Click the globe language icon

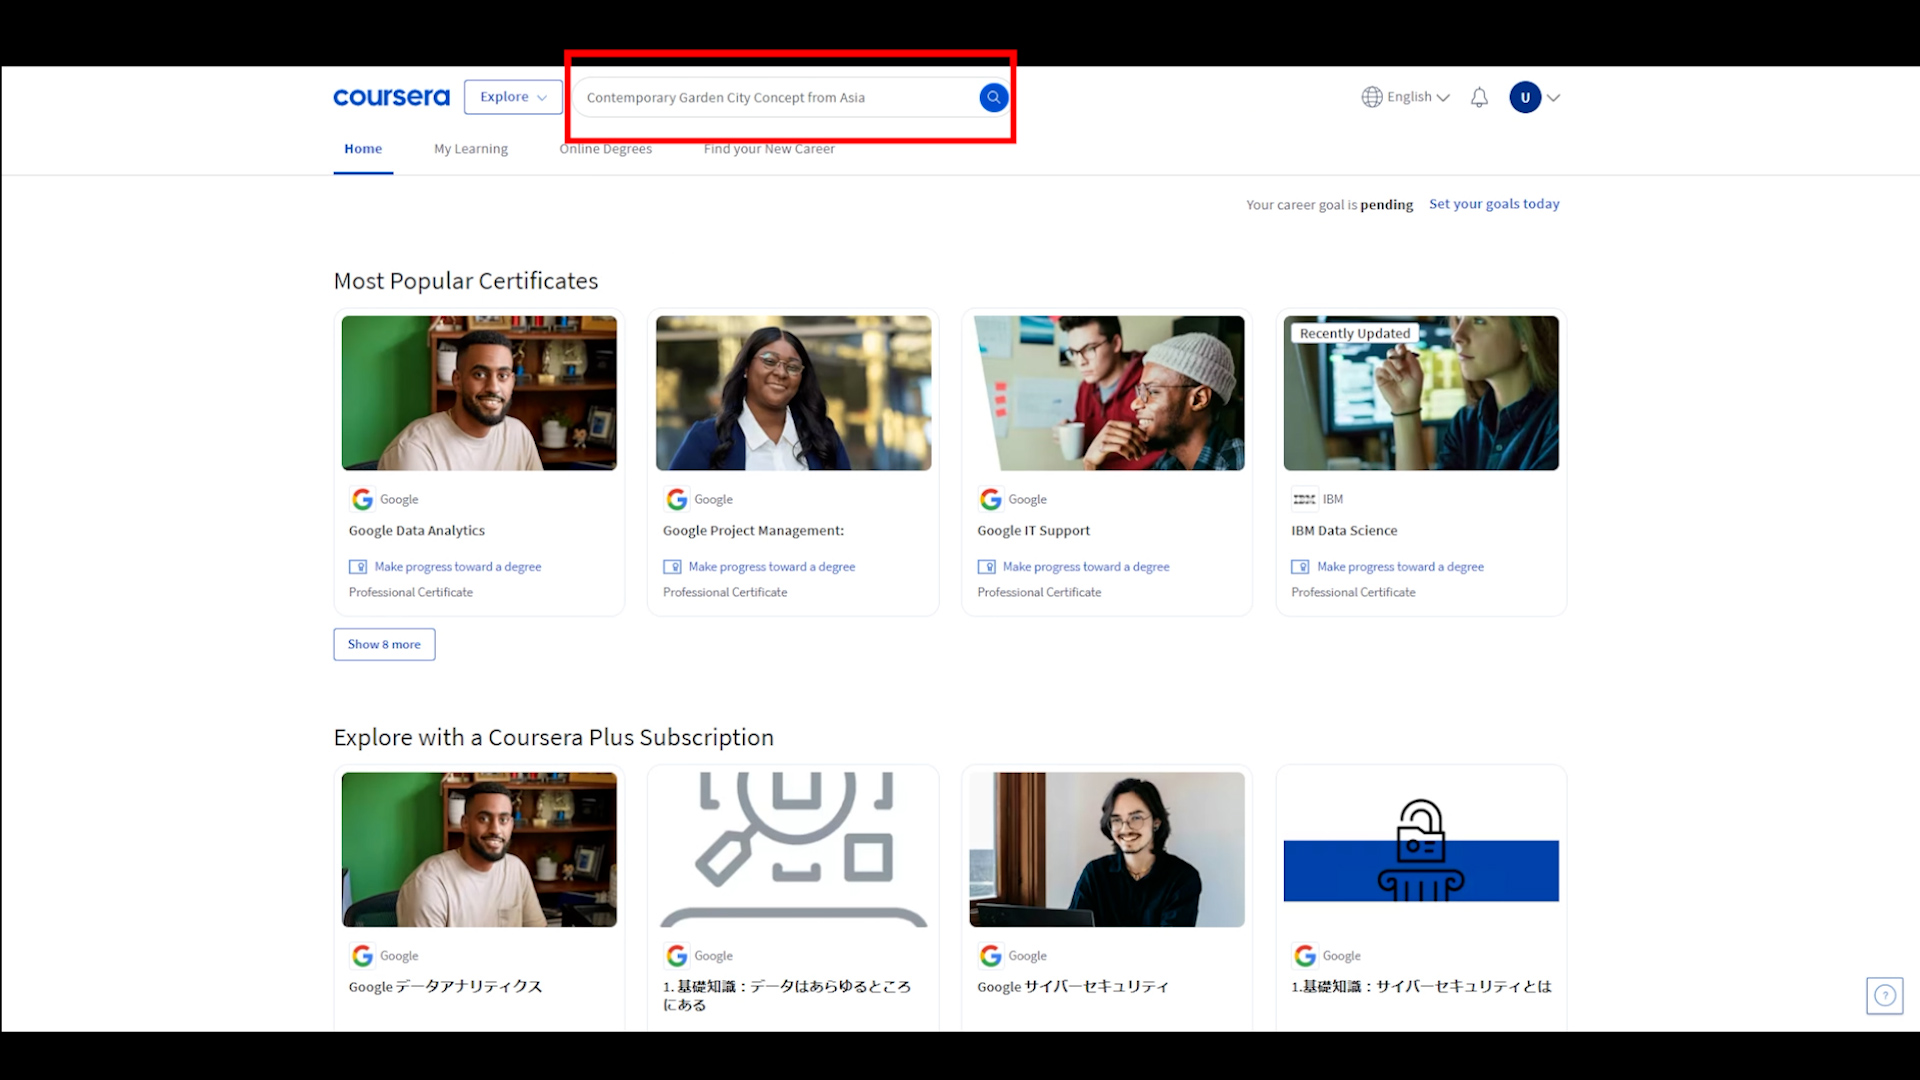pyautogui.click(x=1372, y=97)
